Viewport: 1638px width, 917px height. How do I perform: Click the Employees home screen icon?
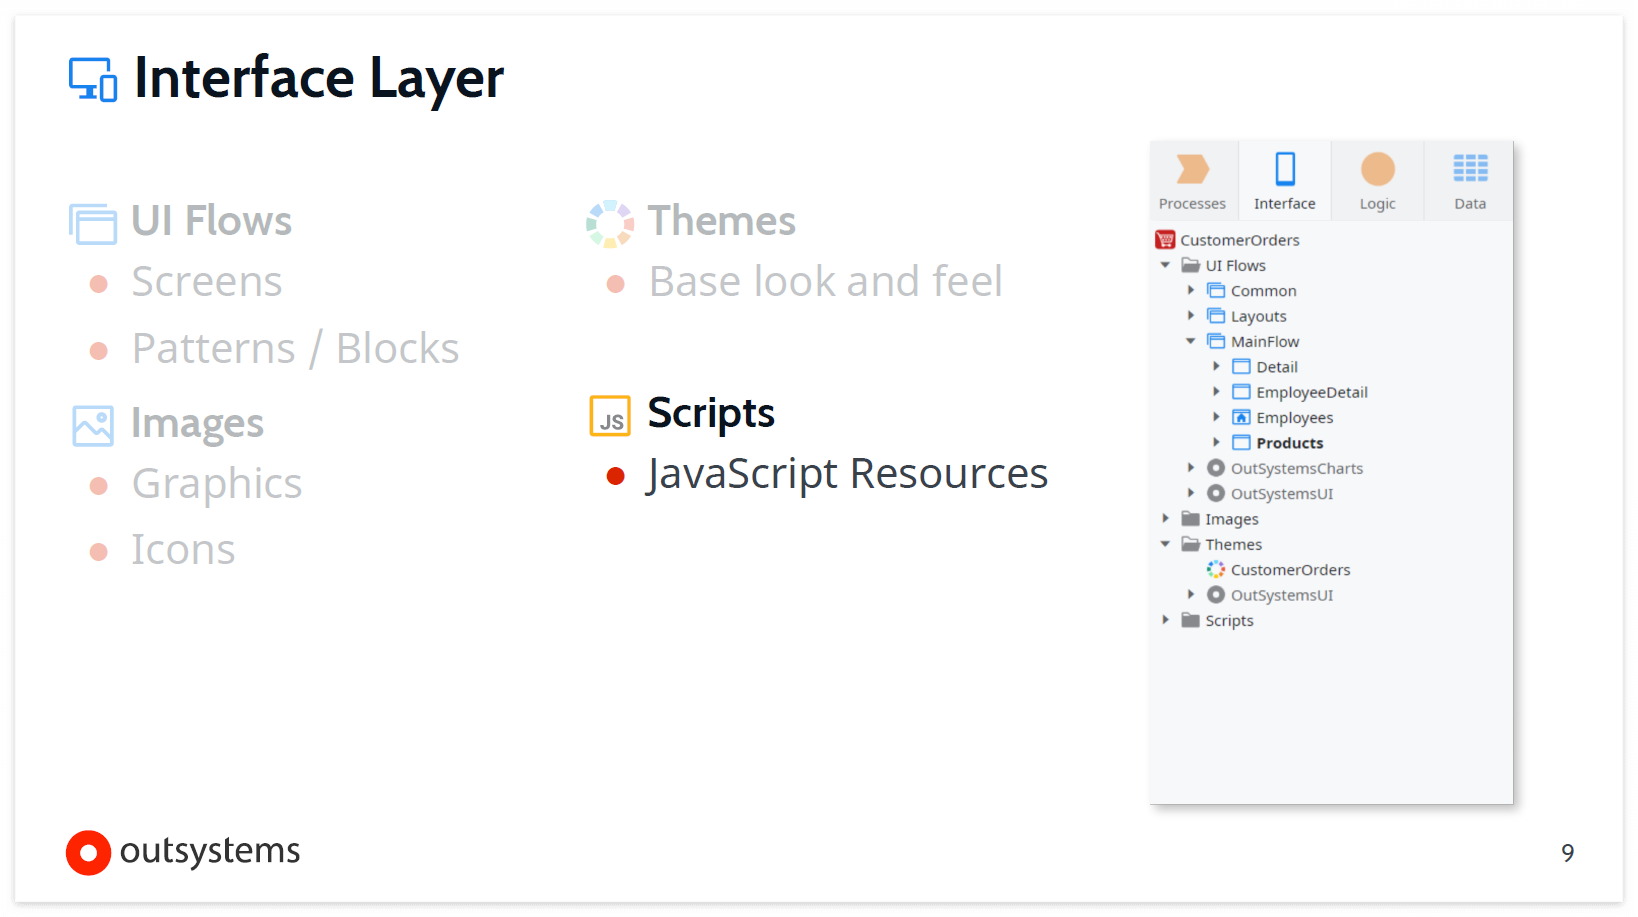[x=1241, y=417]
